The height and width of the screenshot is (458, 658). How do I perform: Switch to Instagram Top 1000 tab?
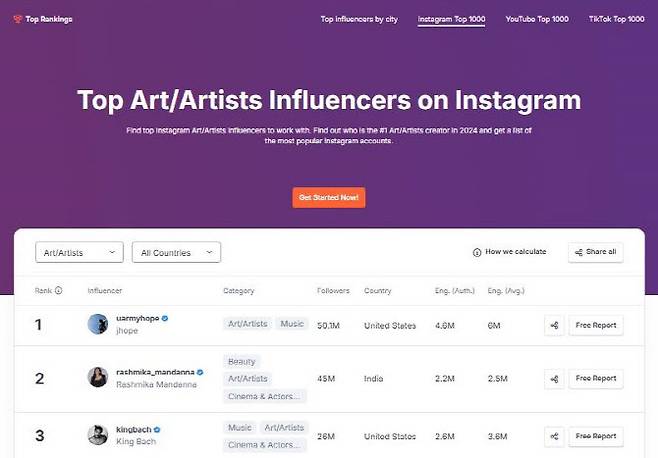[451, 19]
